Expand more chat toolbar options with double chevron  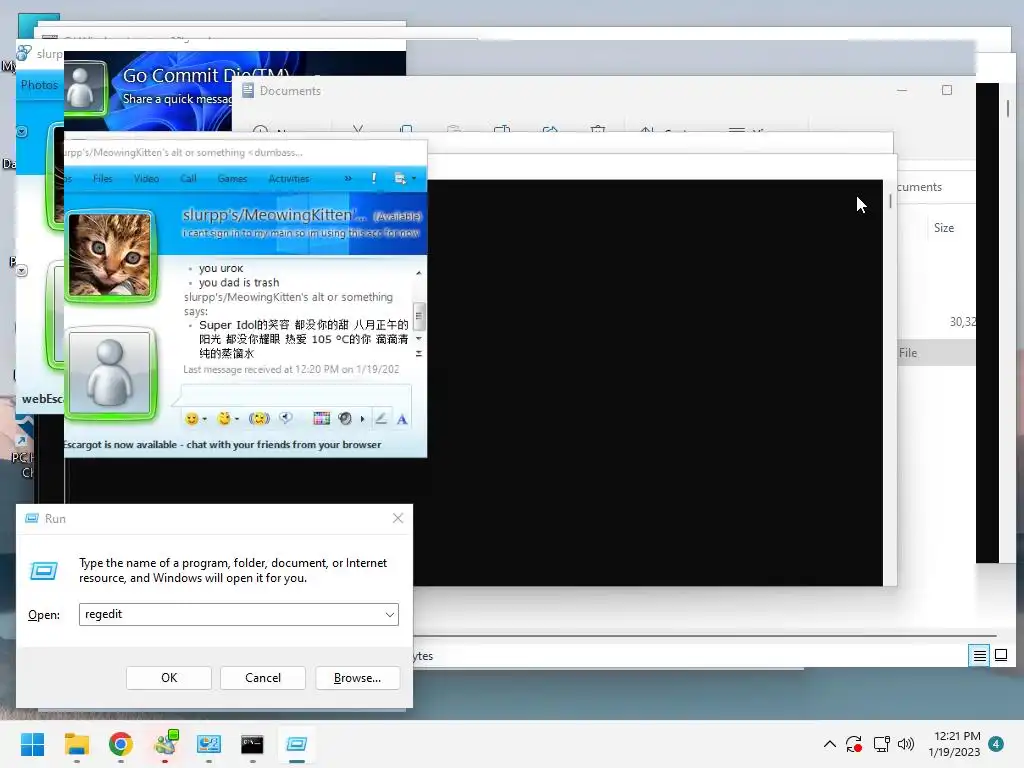(x=348, y=178)
